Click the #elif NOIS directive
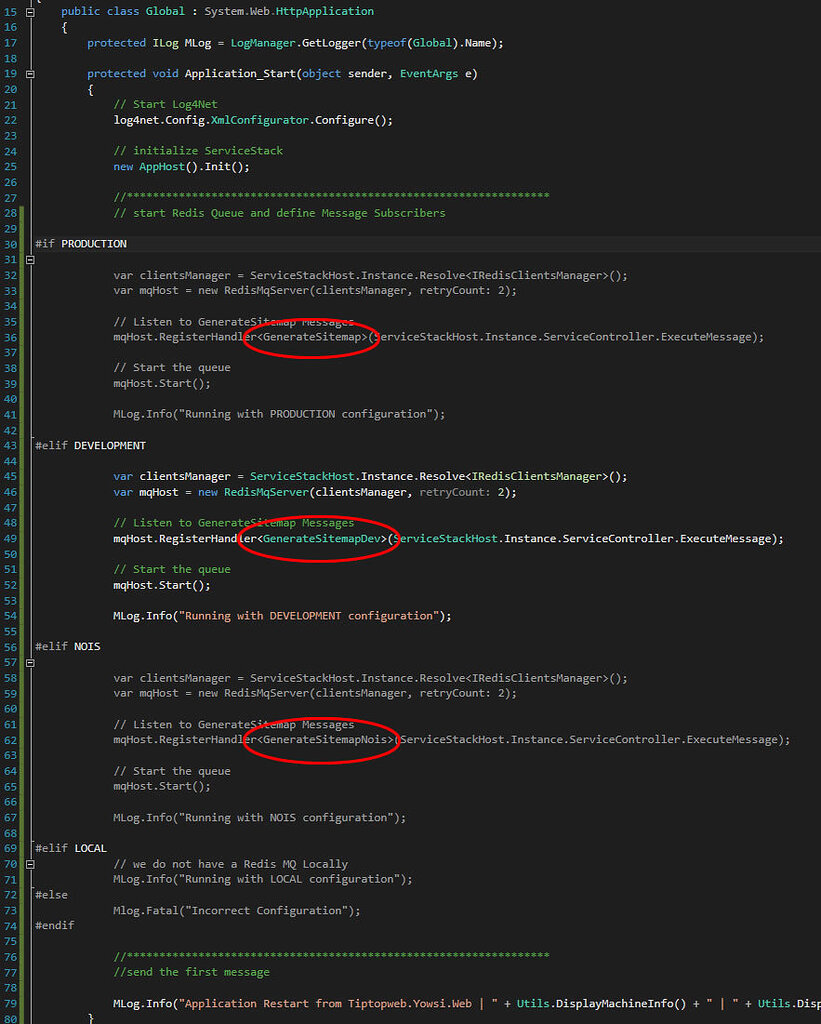 (68, 646)
